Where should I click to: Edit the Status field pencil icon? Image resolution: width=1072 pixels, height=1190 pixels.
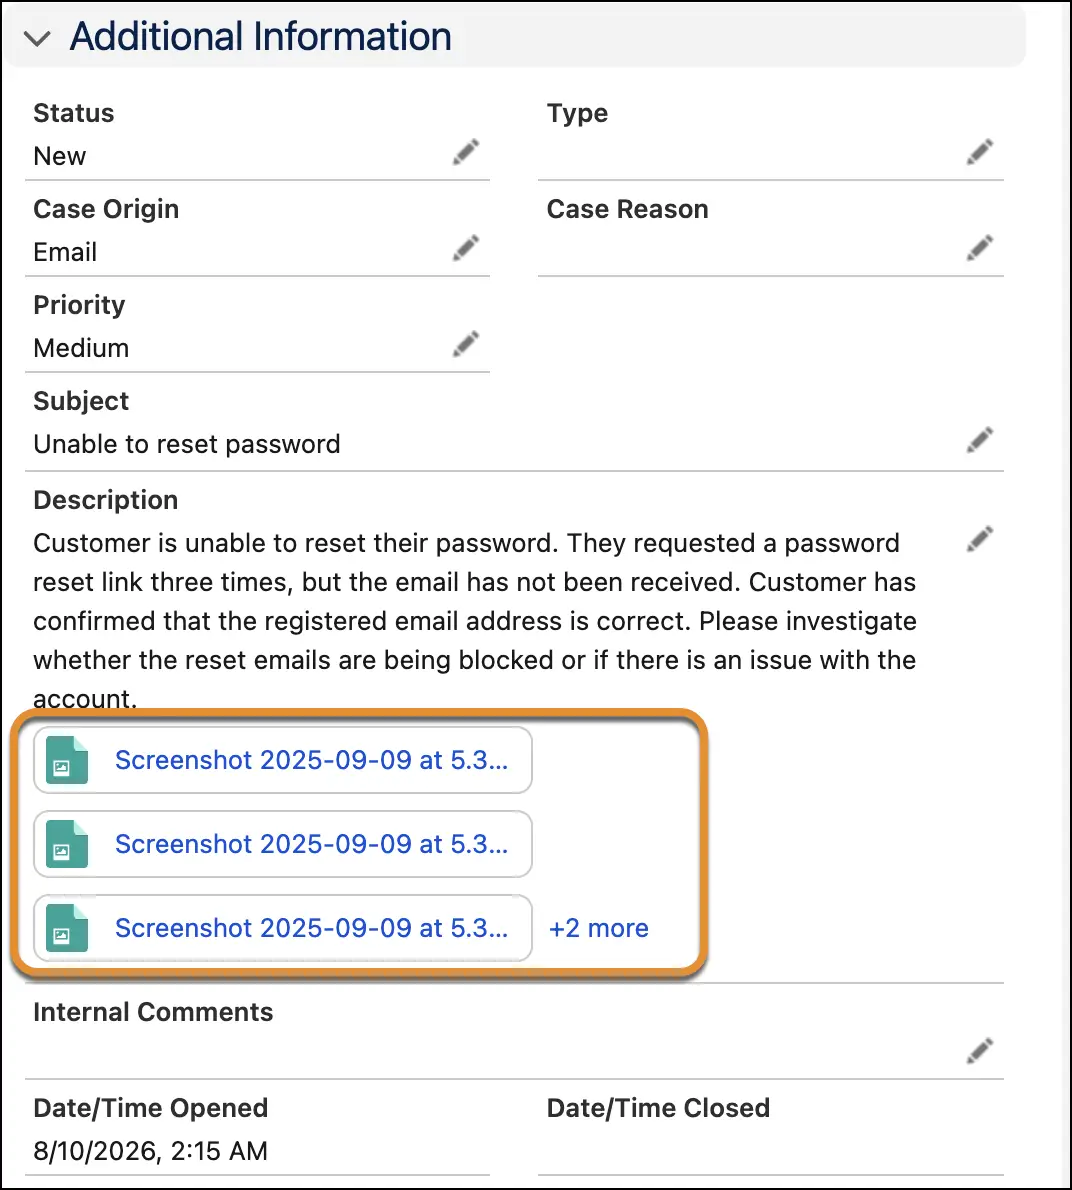pos(466,152)
